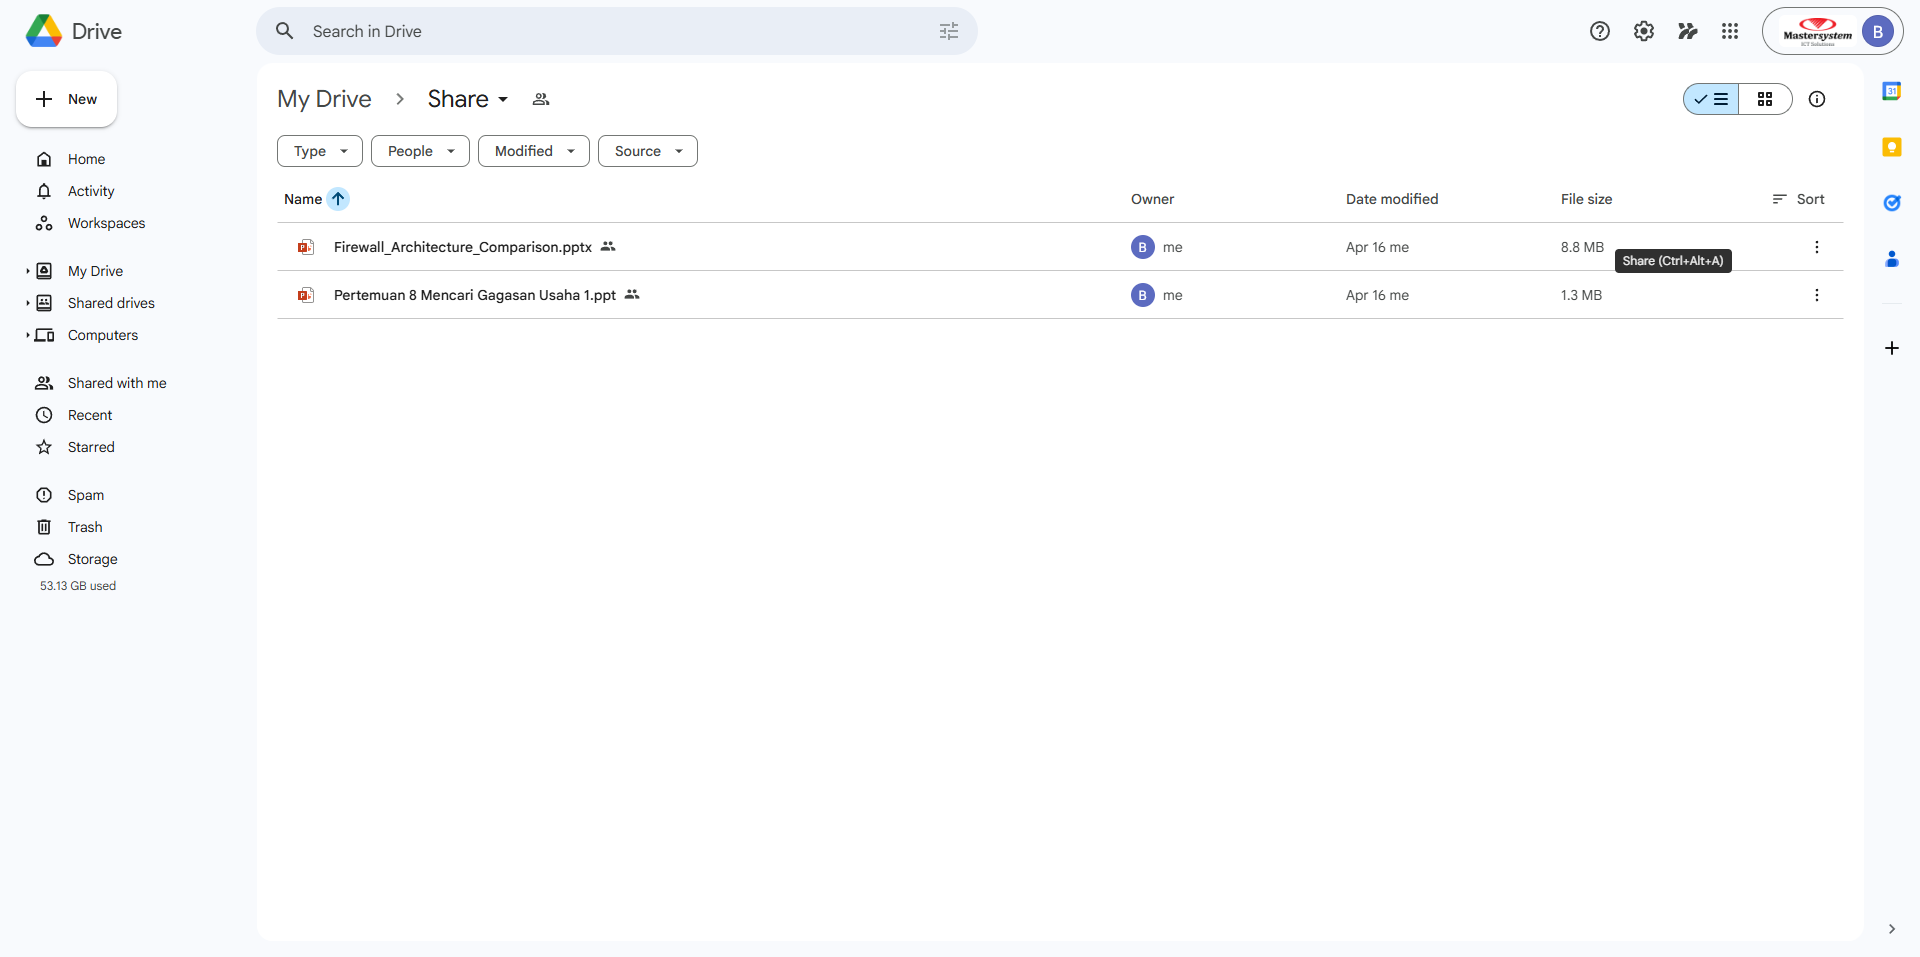
Task: Switch to grid layout view
Action: coord(1765,99)
